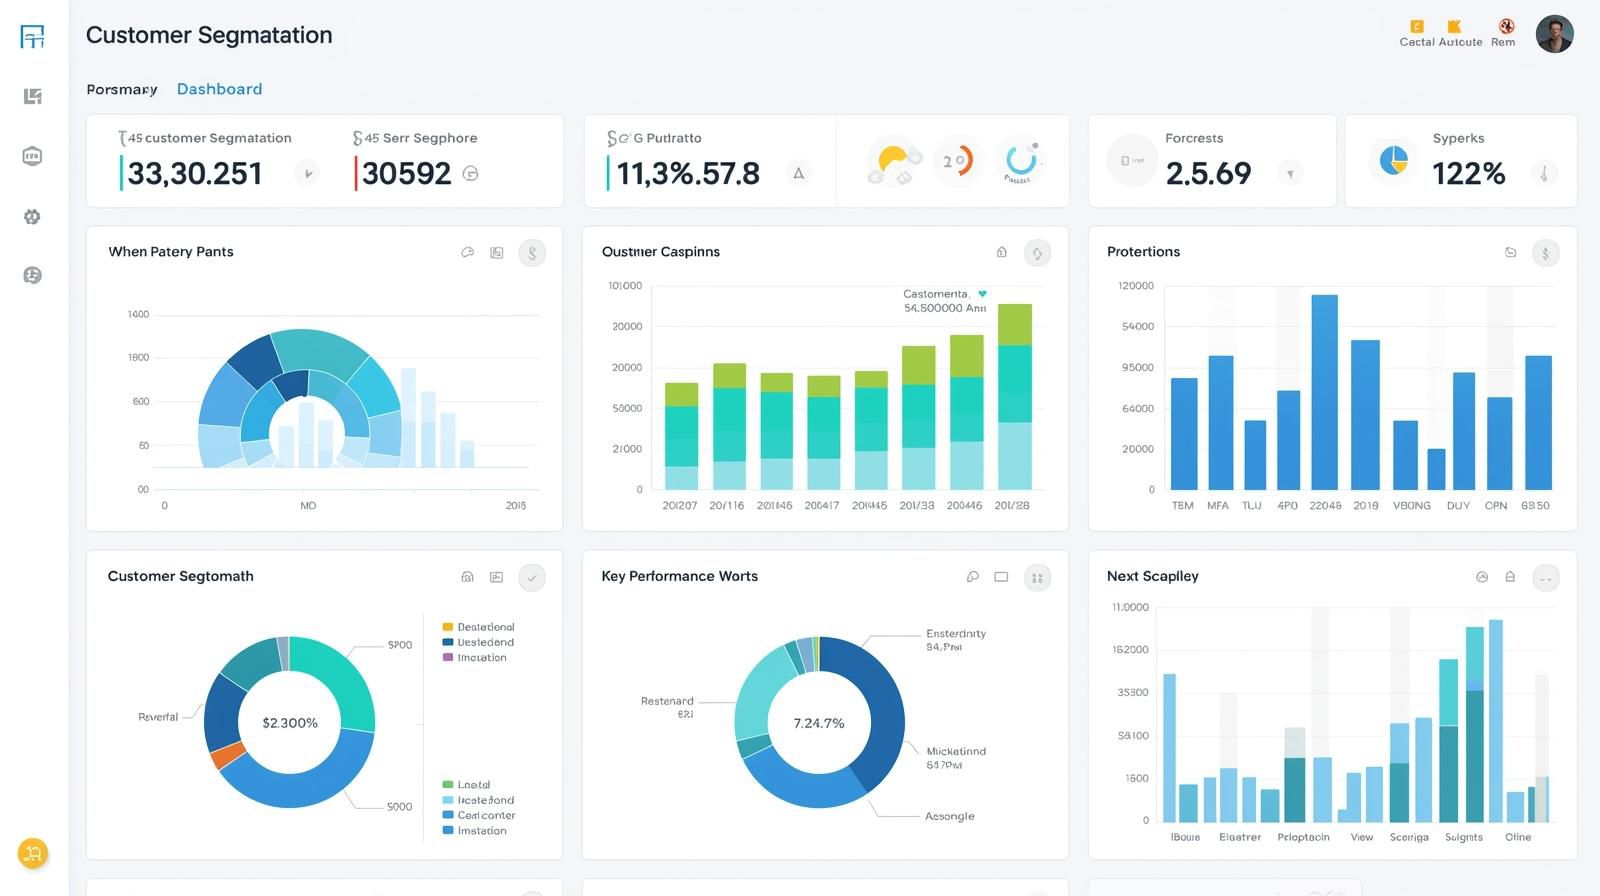The height and width of the screenshot is (896, 1600).
Task: Click lock icon in Next Scaplley panel
Action: click(x=1510, y=577)
